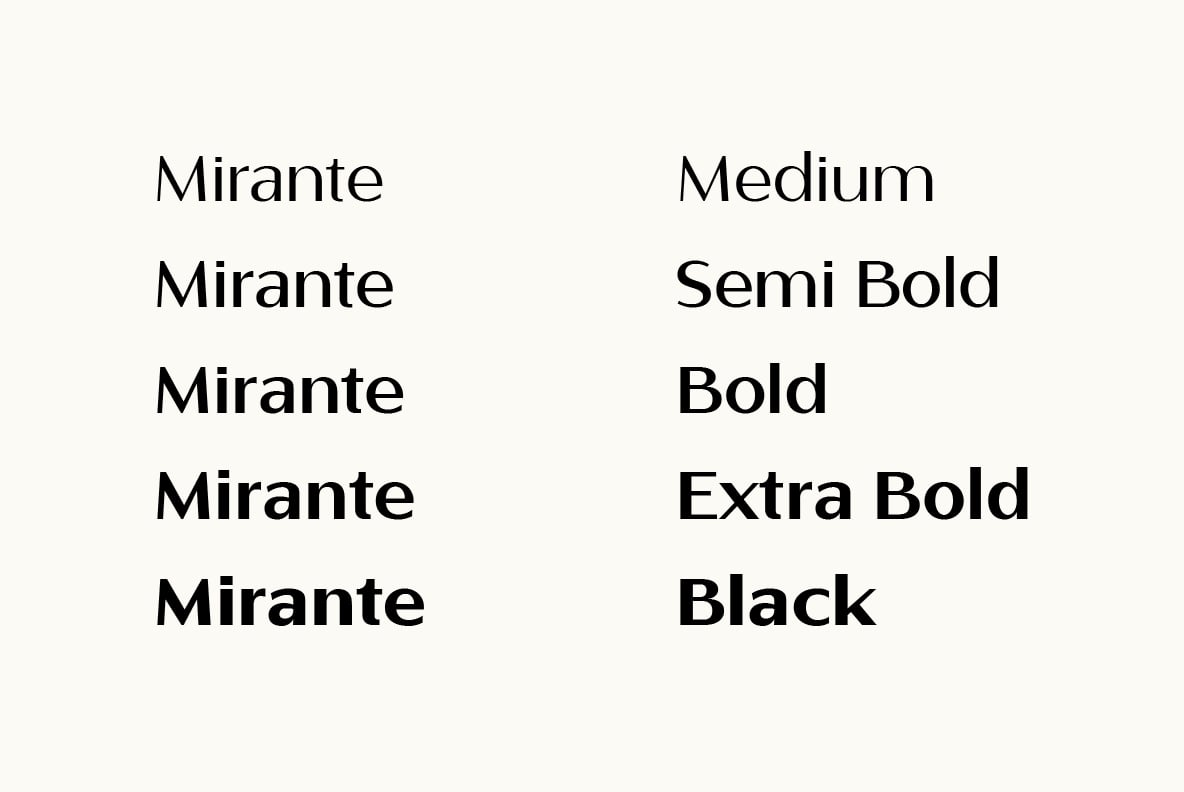The width and height of the screenshot is (1184, 792).
Task: Click the word Semi in Semi Bold
Action: pyautogui.click(x=755, y=284)
